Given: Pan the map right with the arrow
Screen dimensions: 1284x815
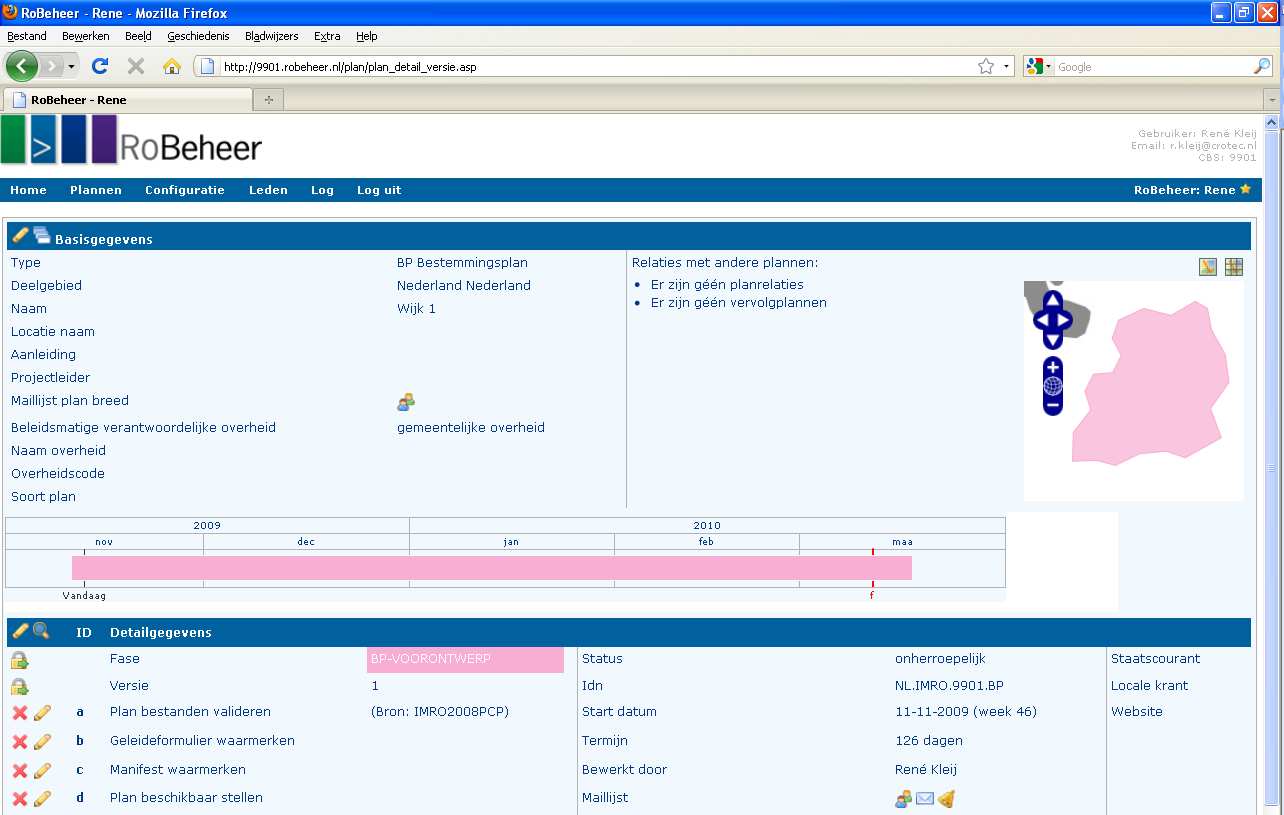Looking at the screenshot, I should [x=1064, y=321].
